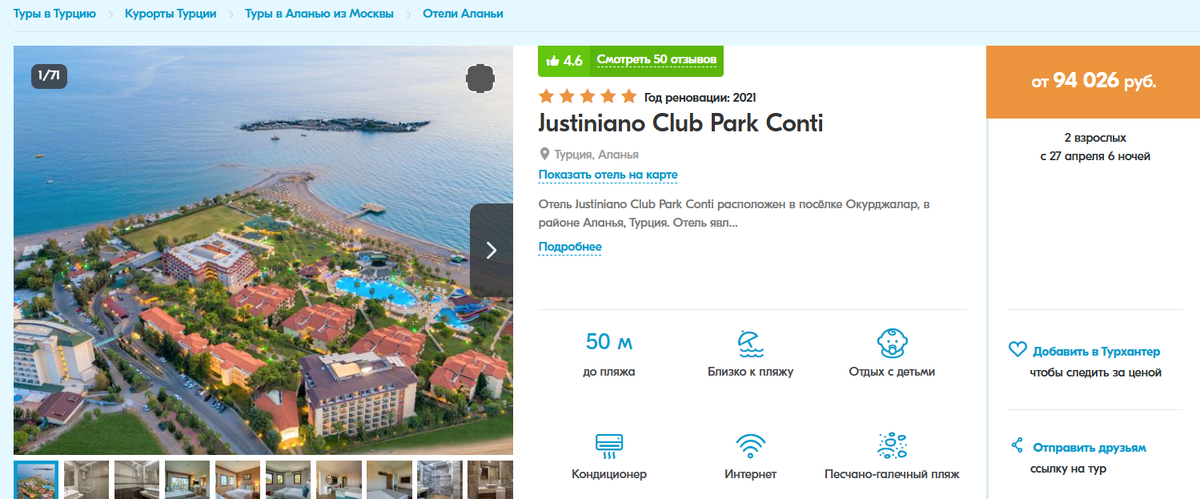Click 'Год реновации: 2021' text
Viewport: 1200px width, 499px height.
pos(700,98)
